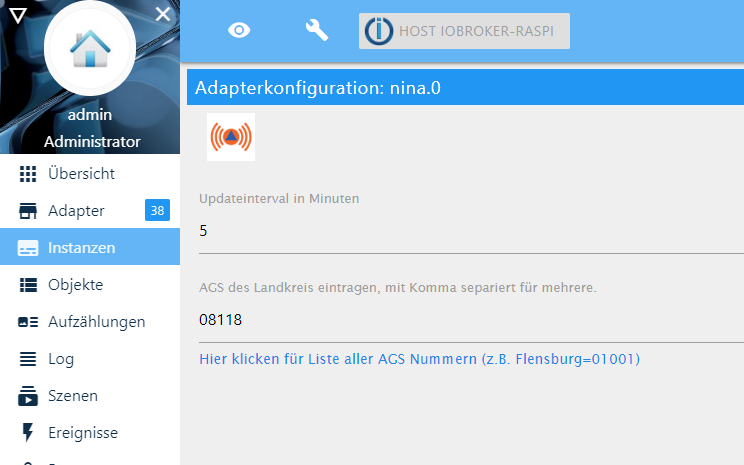Image resolution: width=744 pixels, height=465 pixels.
Task: Close the sidebar with X icon
Action: (163, 13)
